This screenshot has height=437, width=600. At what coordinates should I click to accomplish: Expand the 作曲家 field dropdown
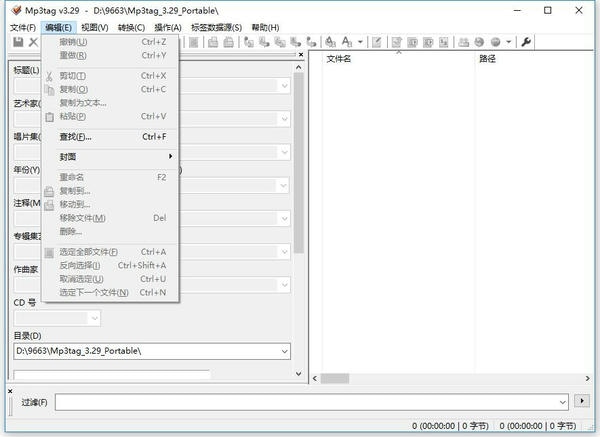pos(284,285)
